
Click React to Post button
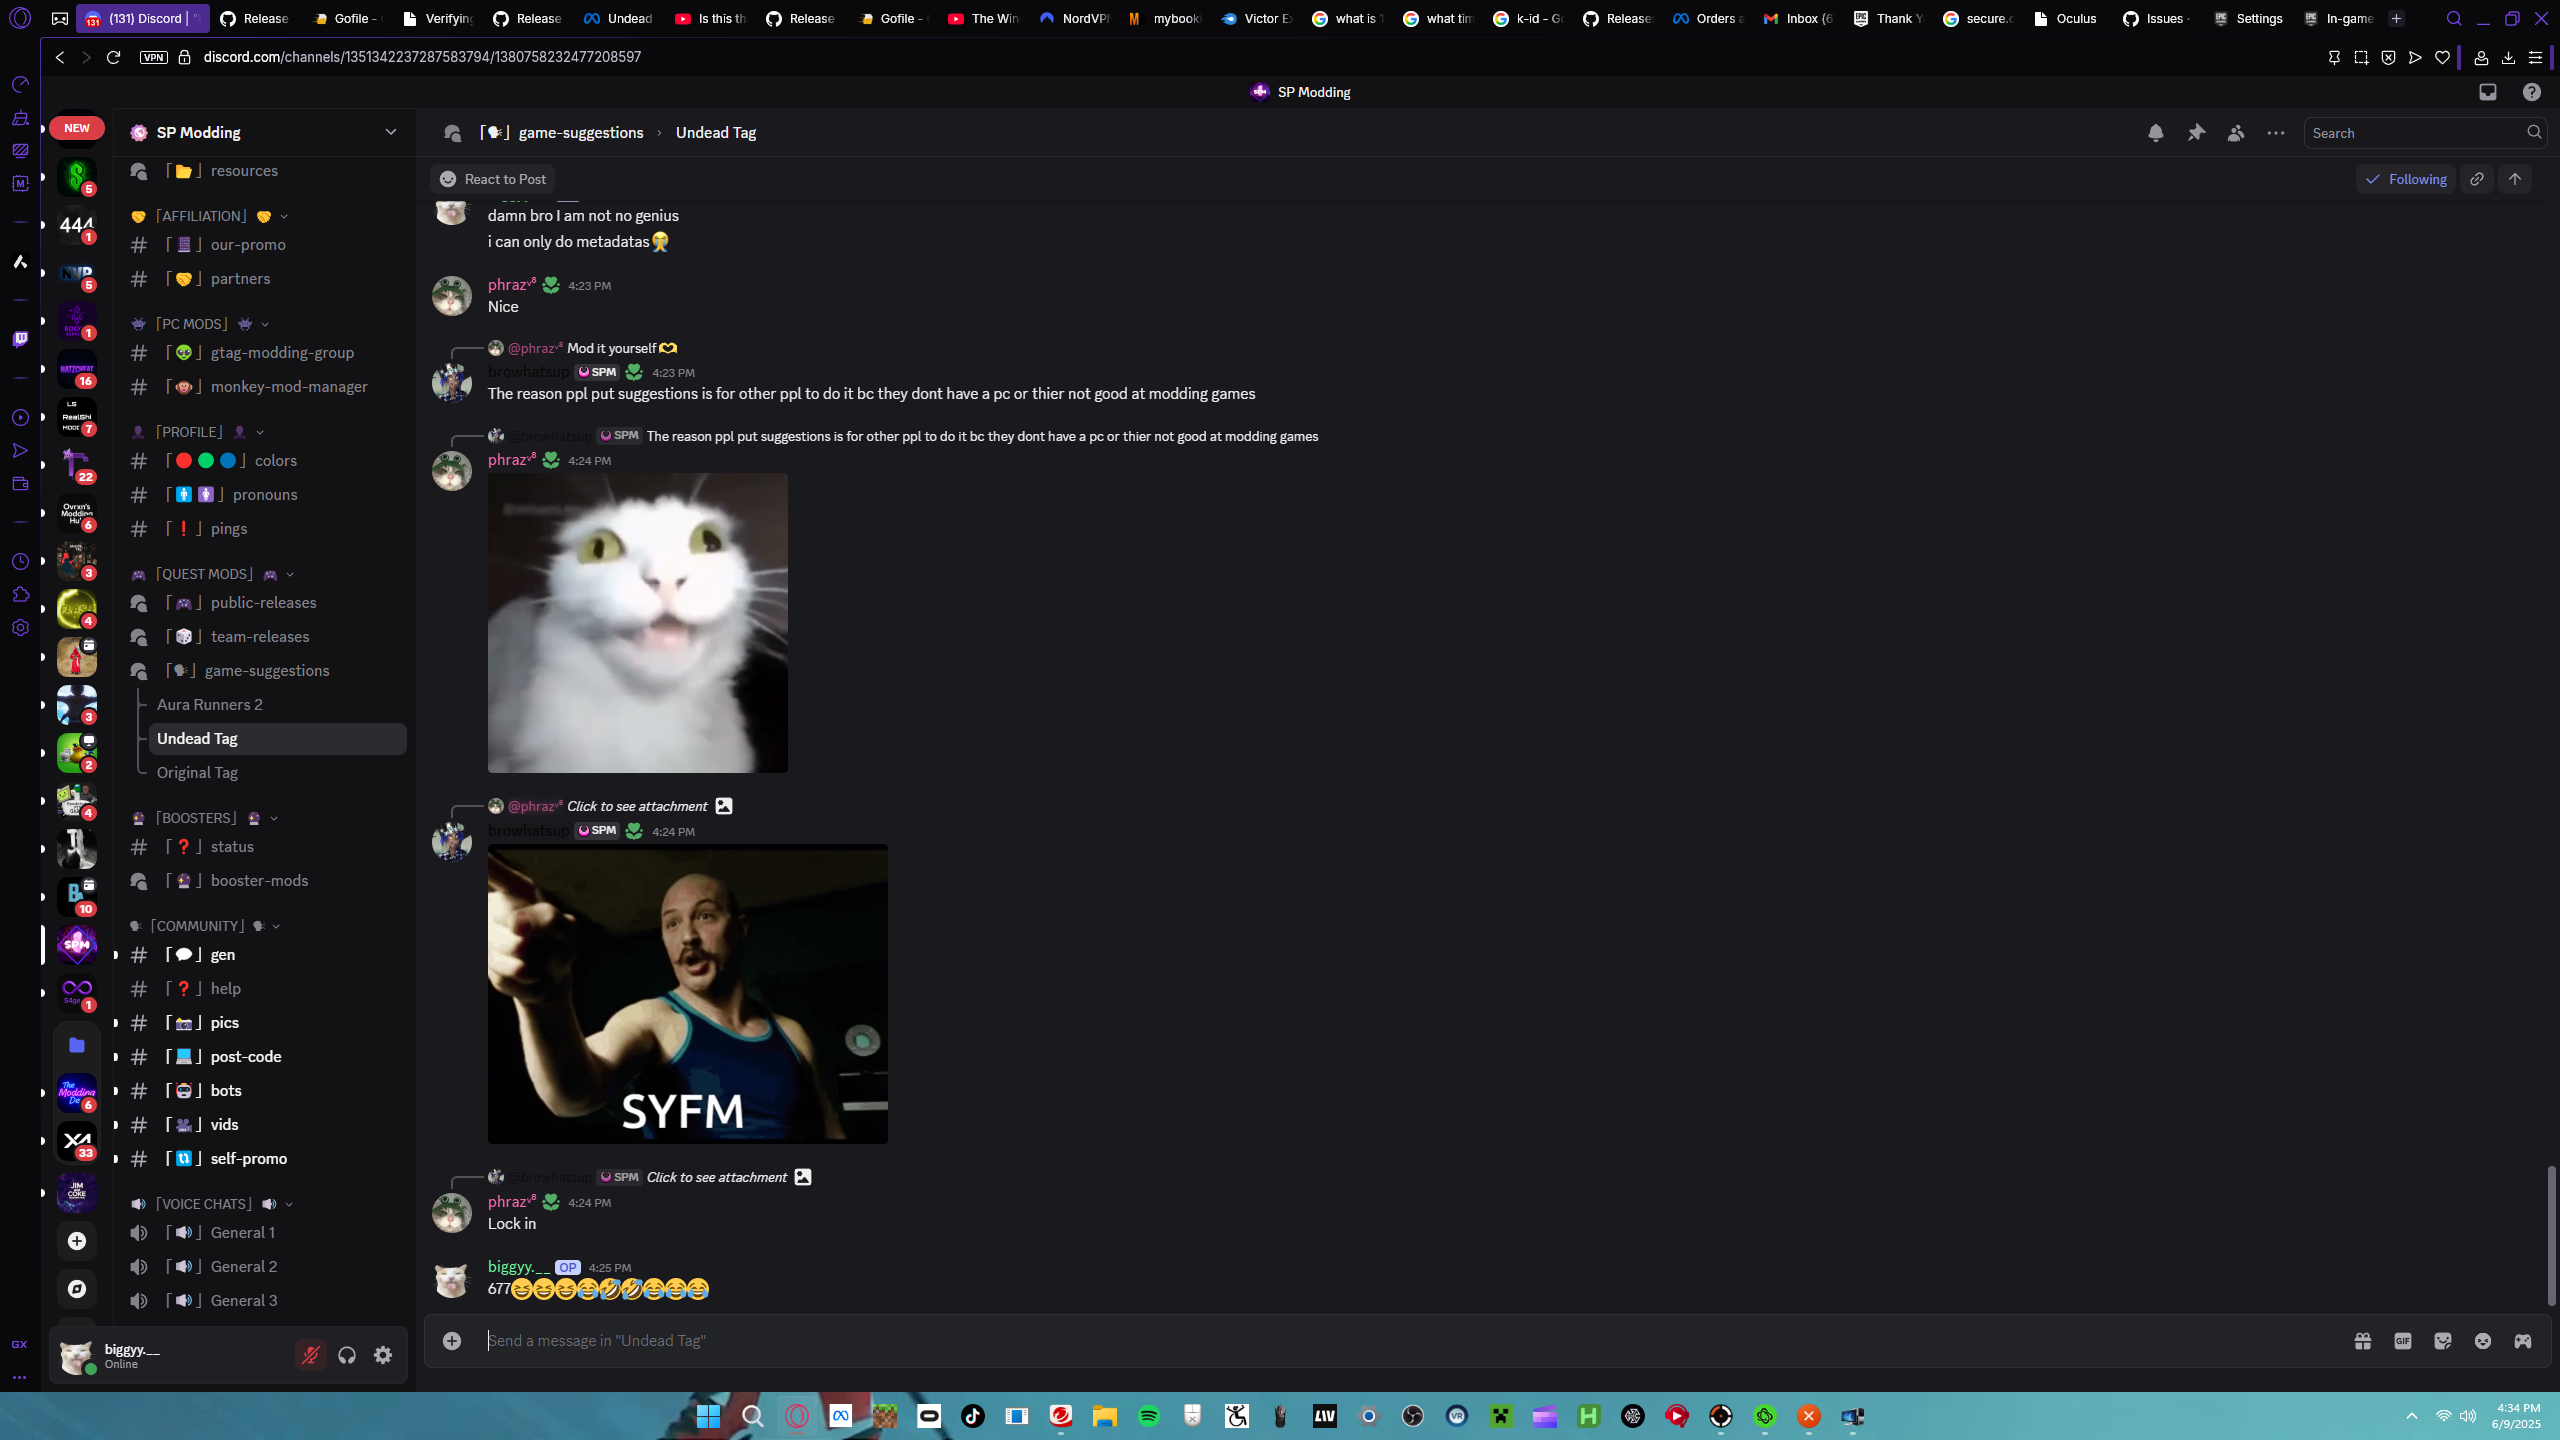493,179
